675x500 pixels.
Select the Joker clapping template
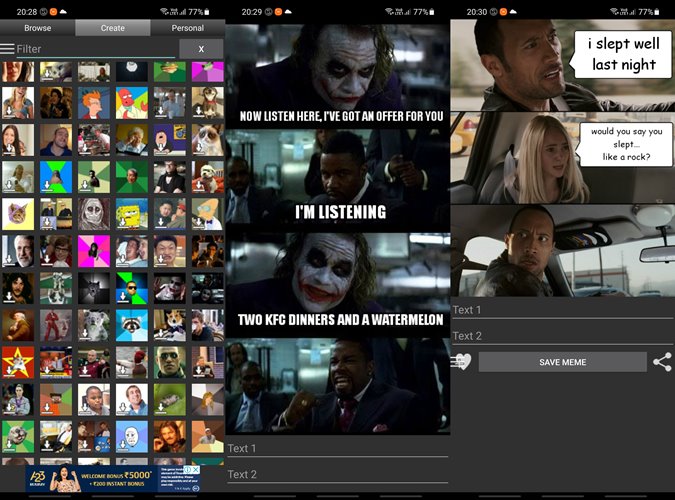click(170, 288)
